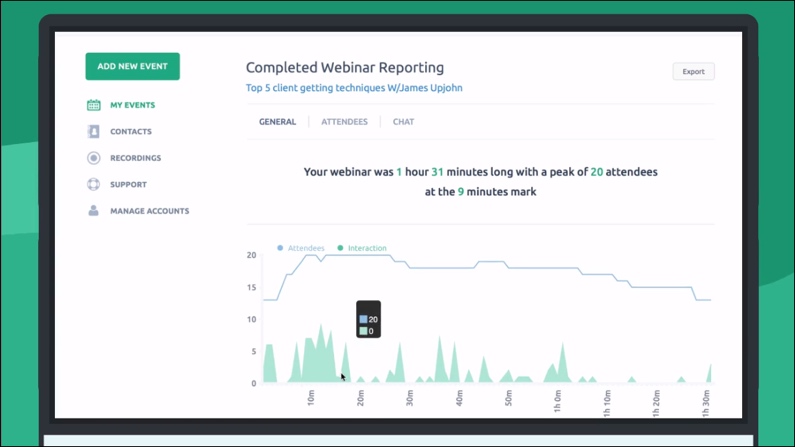
Task: Open the Support menu label
Action: [128, 184]
